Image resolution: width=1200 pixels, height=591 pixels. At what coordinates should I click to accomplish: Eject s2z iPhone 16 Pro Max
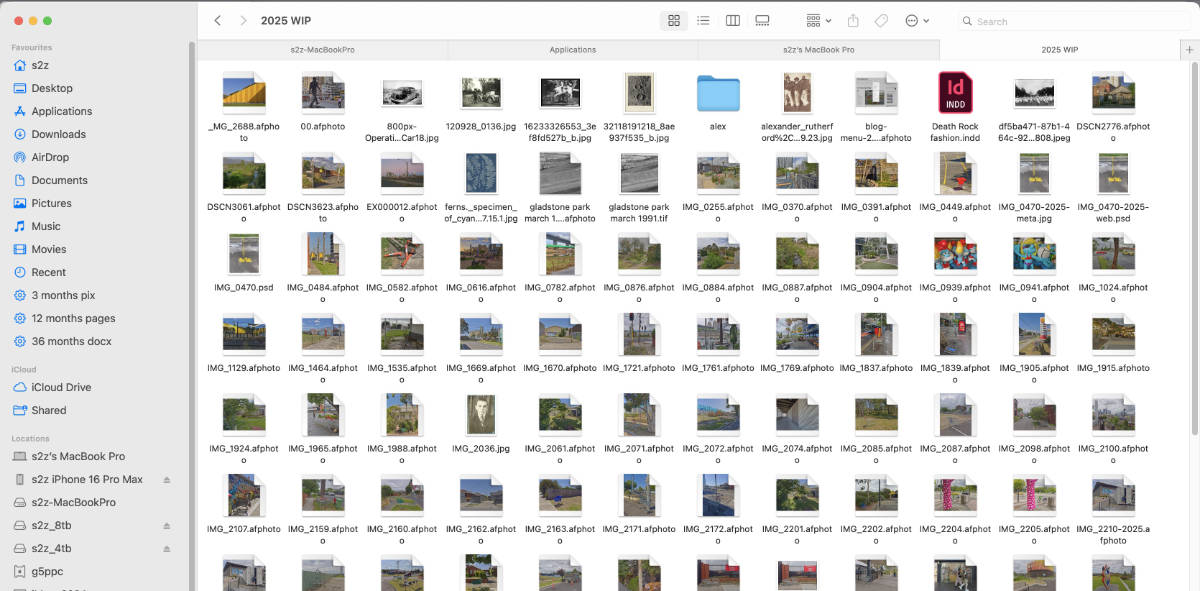[167, 480]
